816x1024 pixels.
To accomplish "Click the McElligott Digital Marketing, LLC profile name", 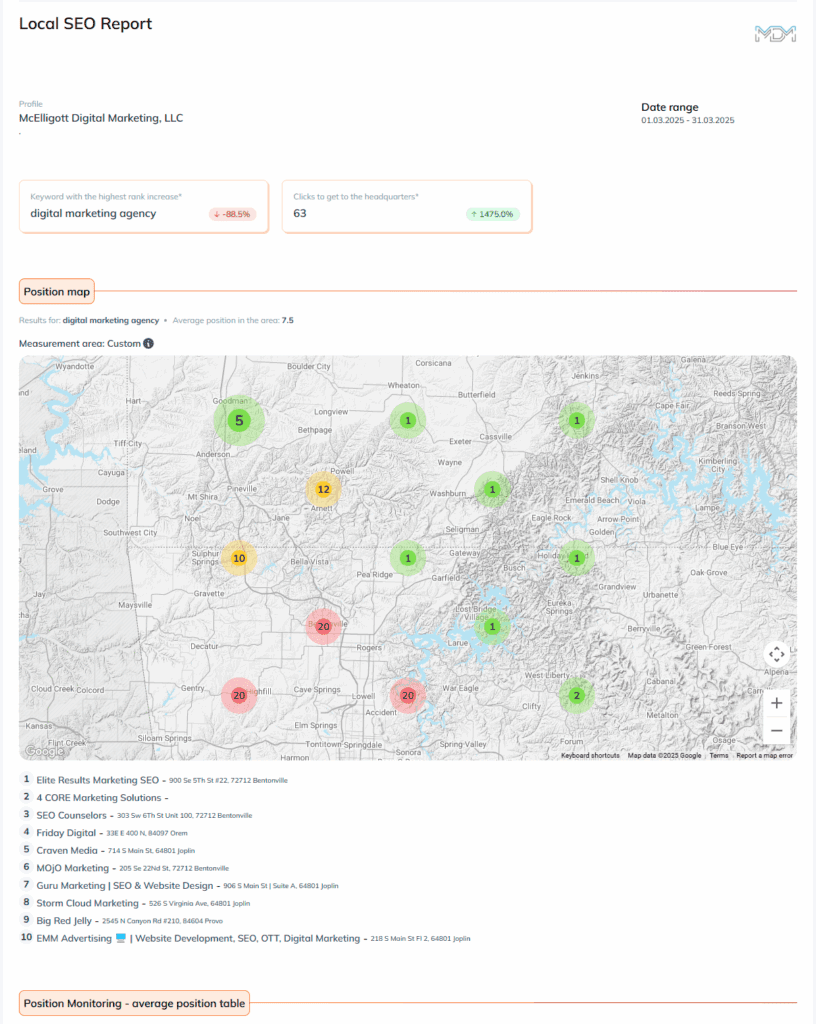I will click(x=101, y=118).
